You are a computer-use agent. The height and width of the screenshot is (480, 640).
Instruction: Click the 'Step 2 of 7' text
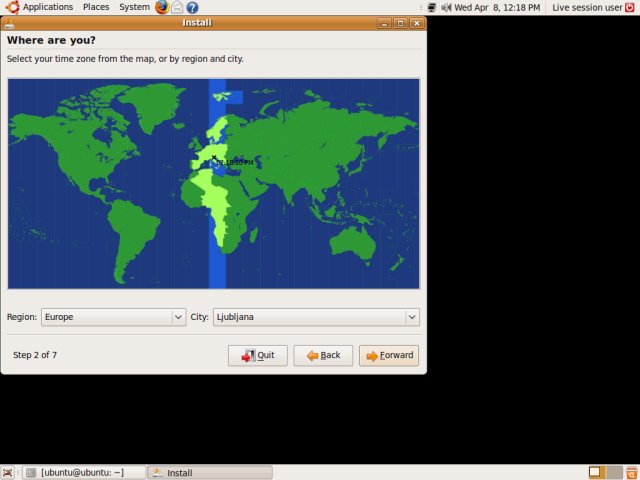[35, 355]
